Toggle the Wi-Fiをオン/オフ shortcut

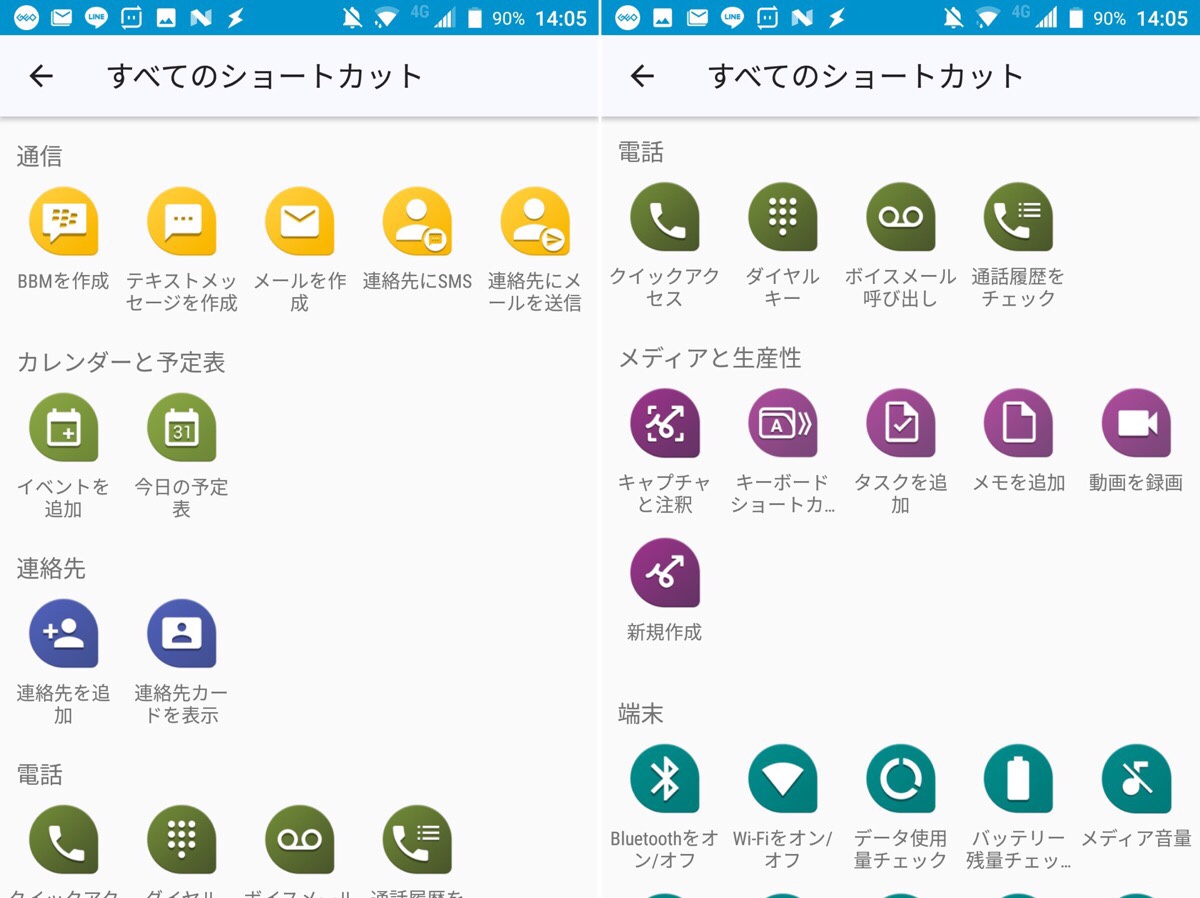coord(783,779)
